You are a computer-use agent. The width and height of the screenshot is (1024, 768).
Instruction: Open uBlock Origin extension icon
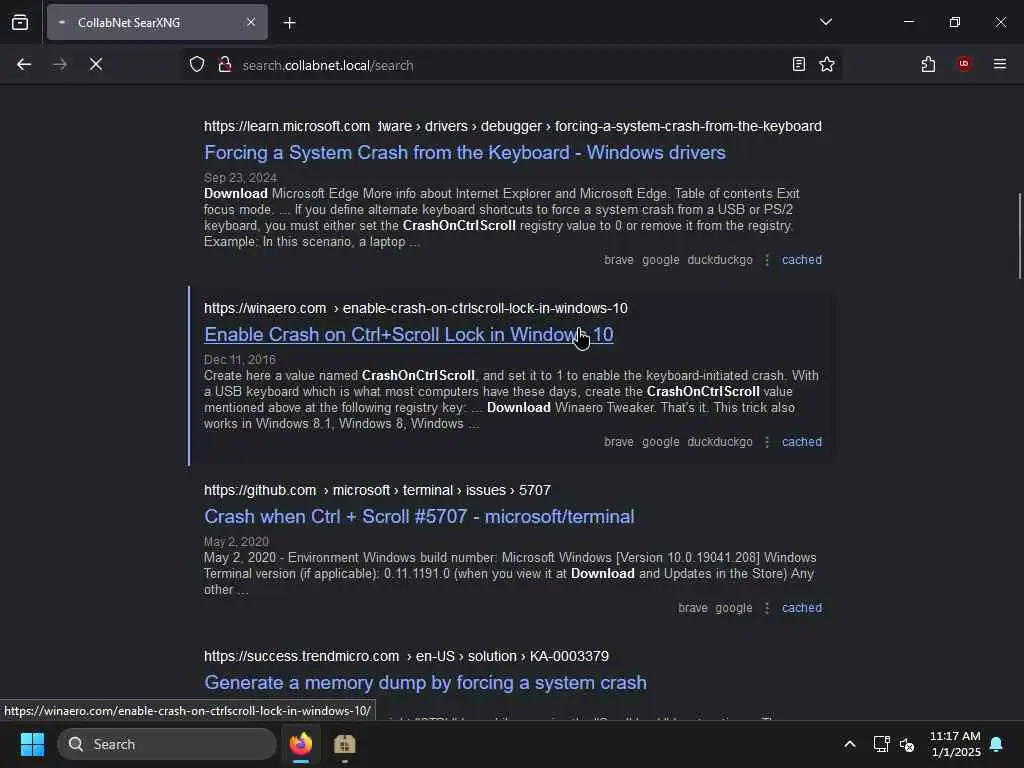[x=964, y=64]
